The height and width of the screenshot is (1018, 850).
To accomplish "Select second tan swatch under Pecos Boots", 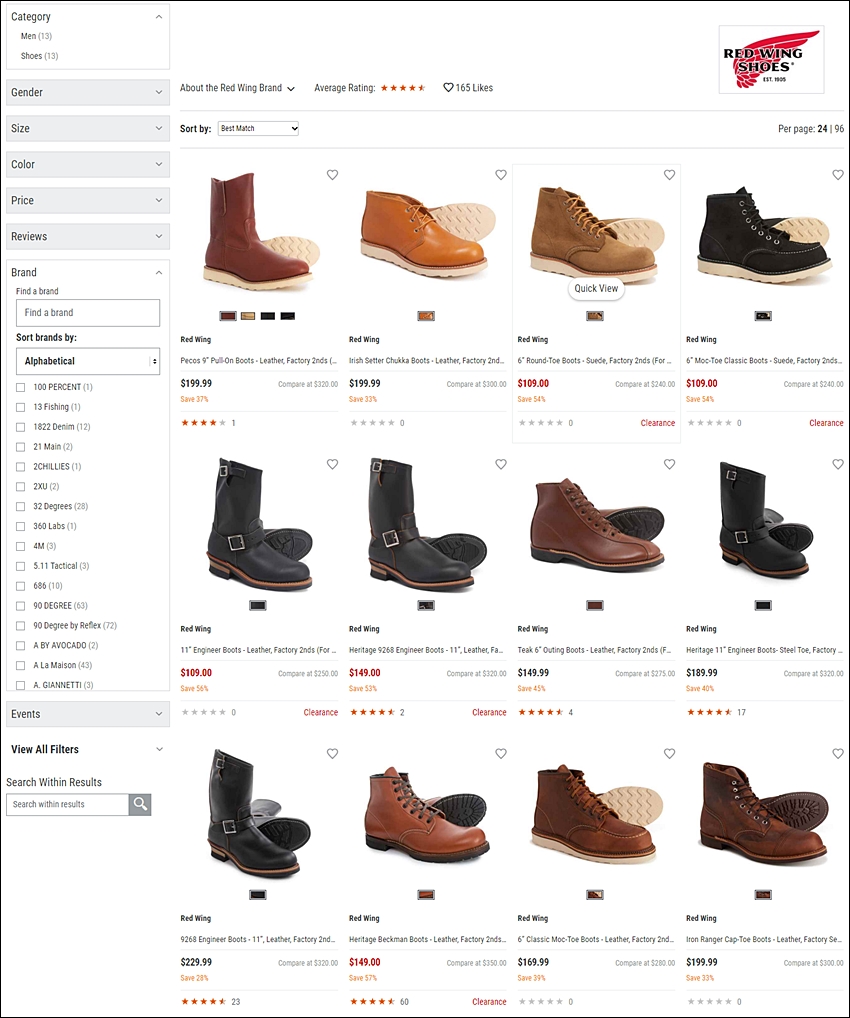I will (x=248, y=316).
